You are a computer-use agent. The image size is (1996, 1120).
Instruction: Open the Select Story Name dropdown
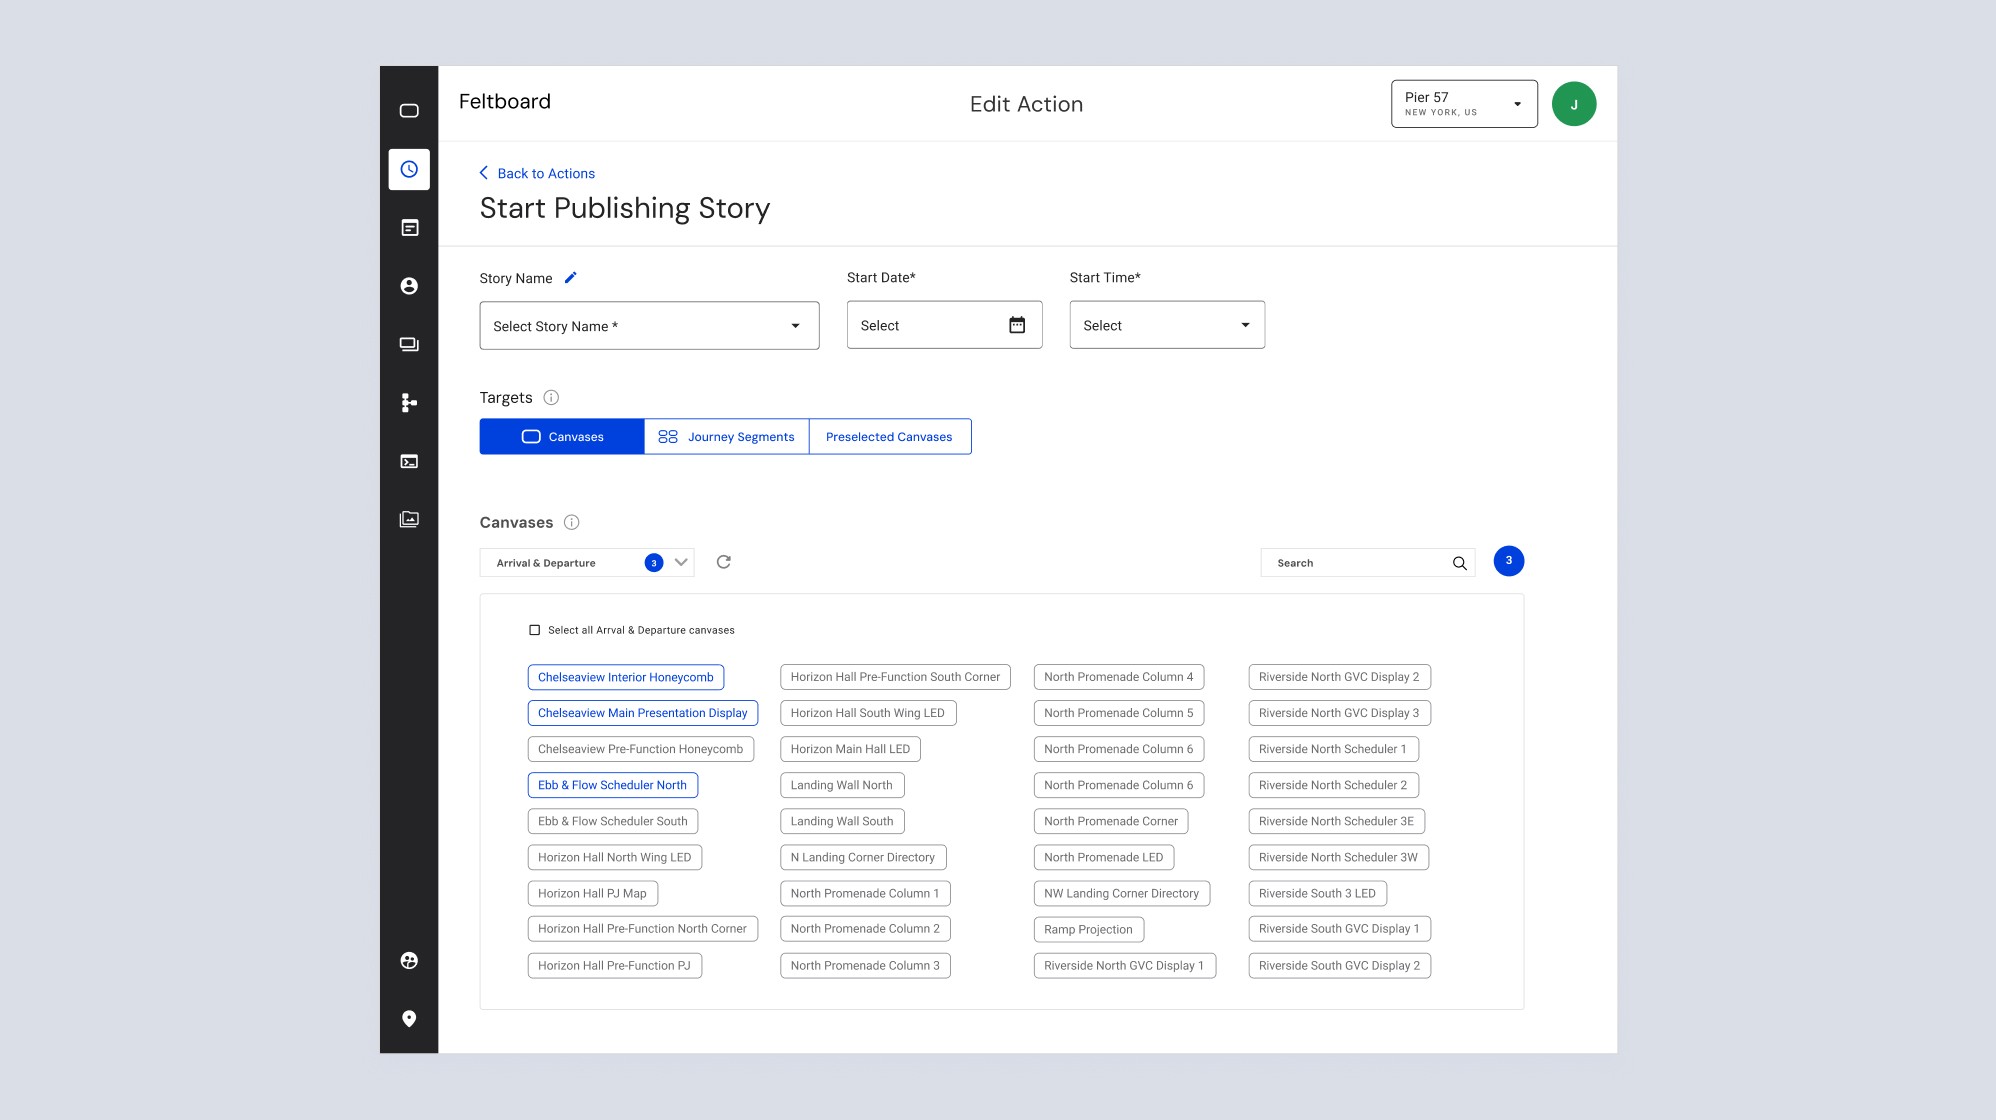[x=649, y=326]
